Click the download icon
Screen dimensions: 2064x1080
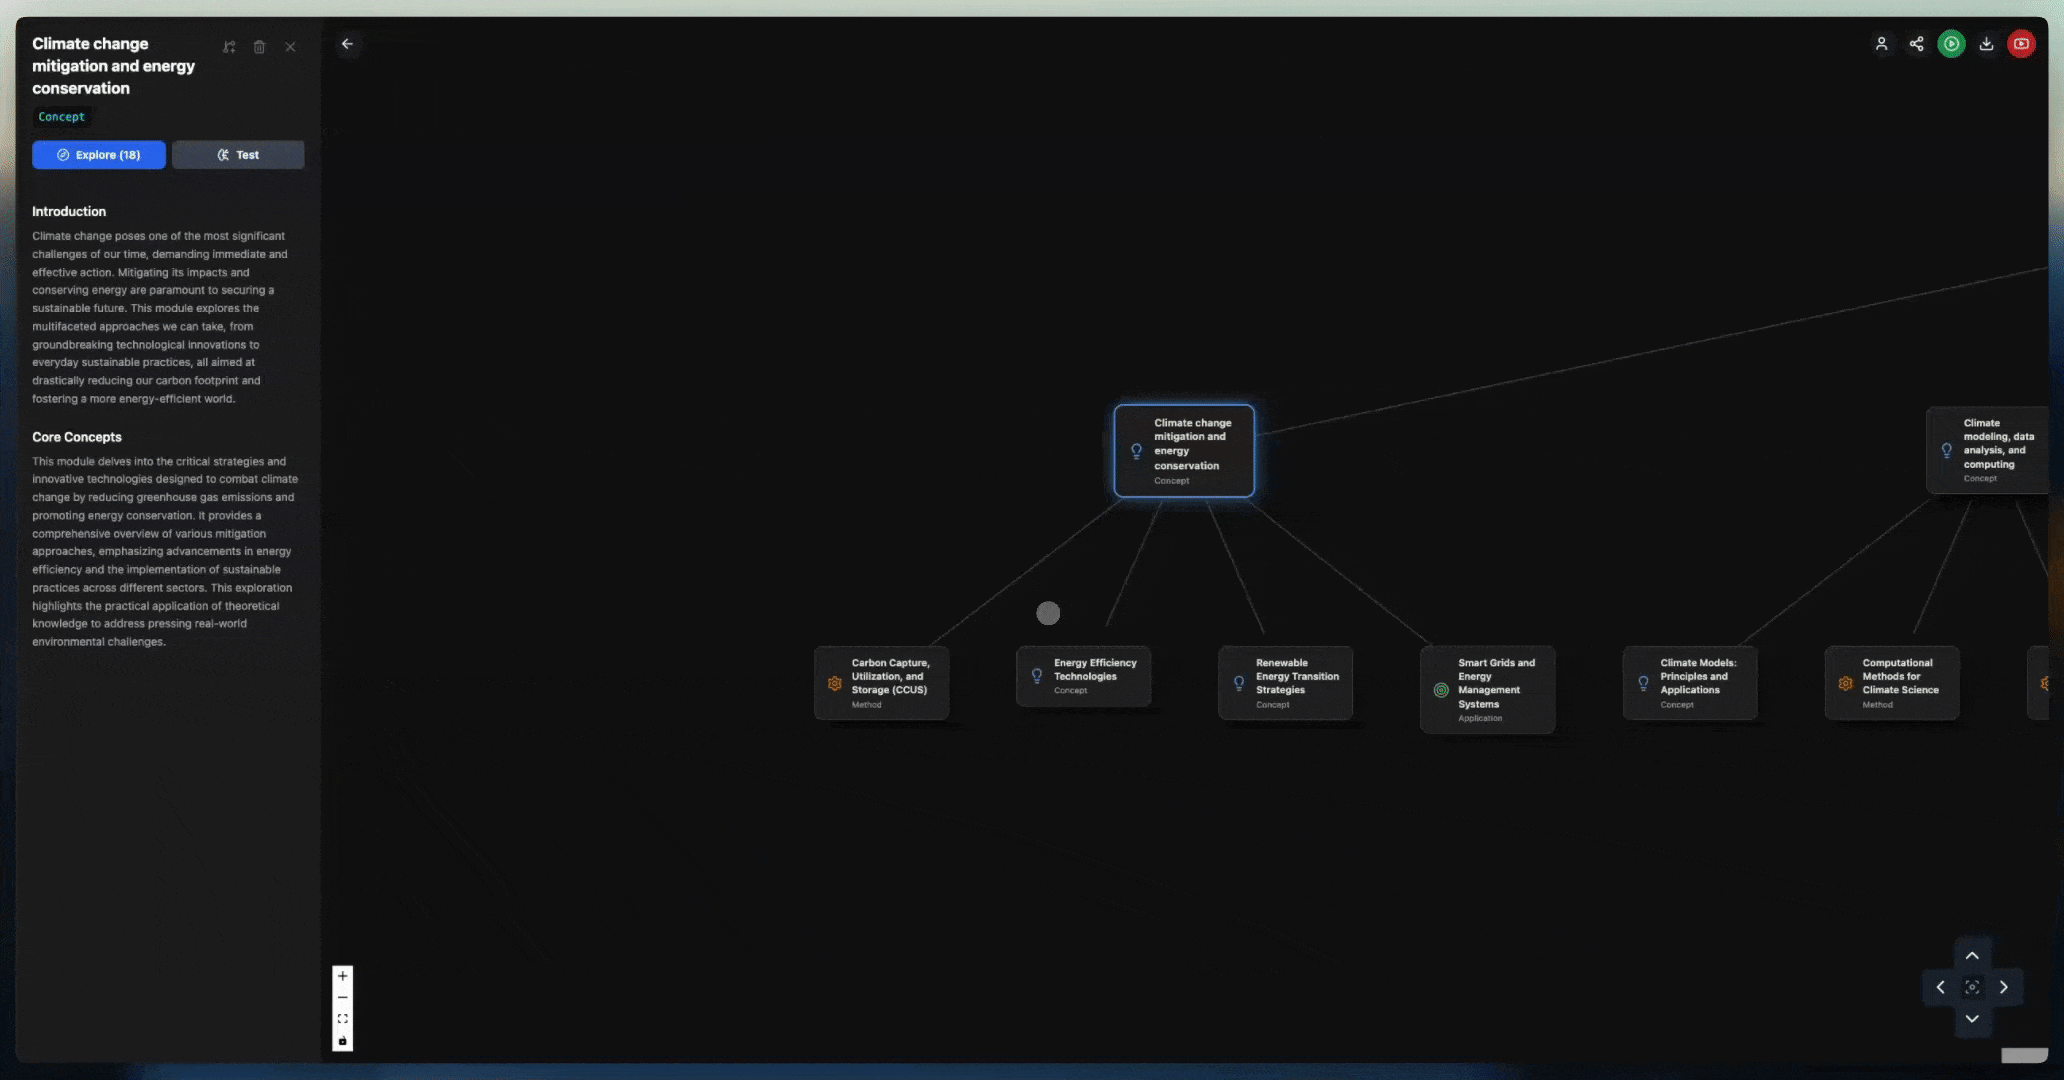click(x=1986, y=44)
